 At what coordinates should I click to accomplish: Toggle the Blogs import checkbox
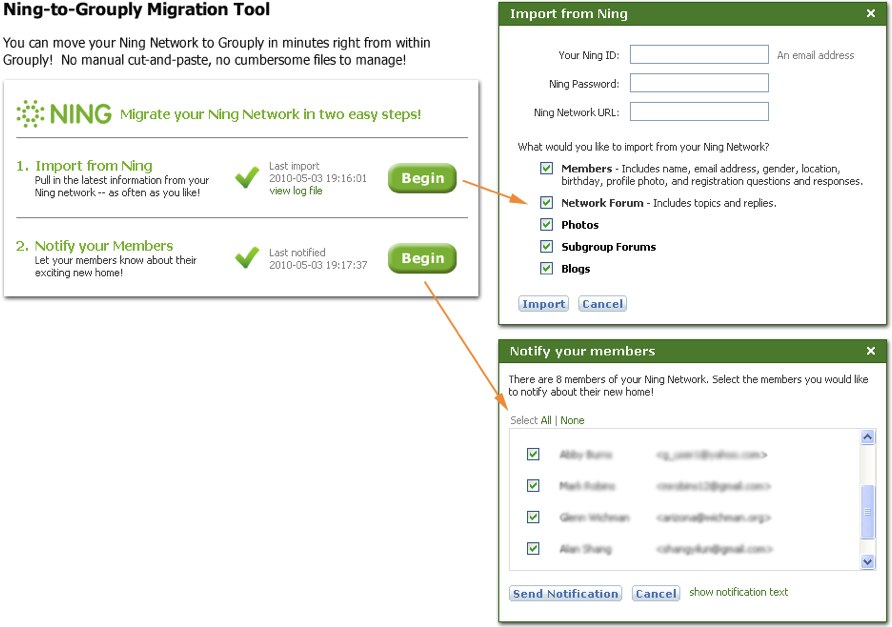click(546, 268)
